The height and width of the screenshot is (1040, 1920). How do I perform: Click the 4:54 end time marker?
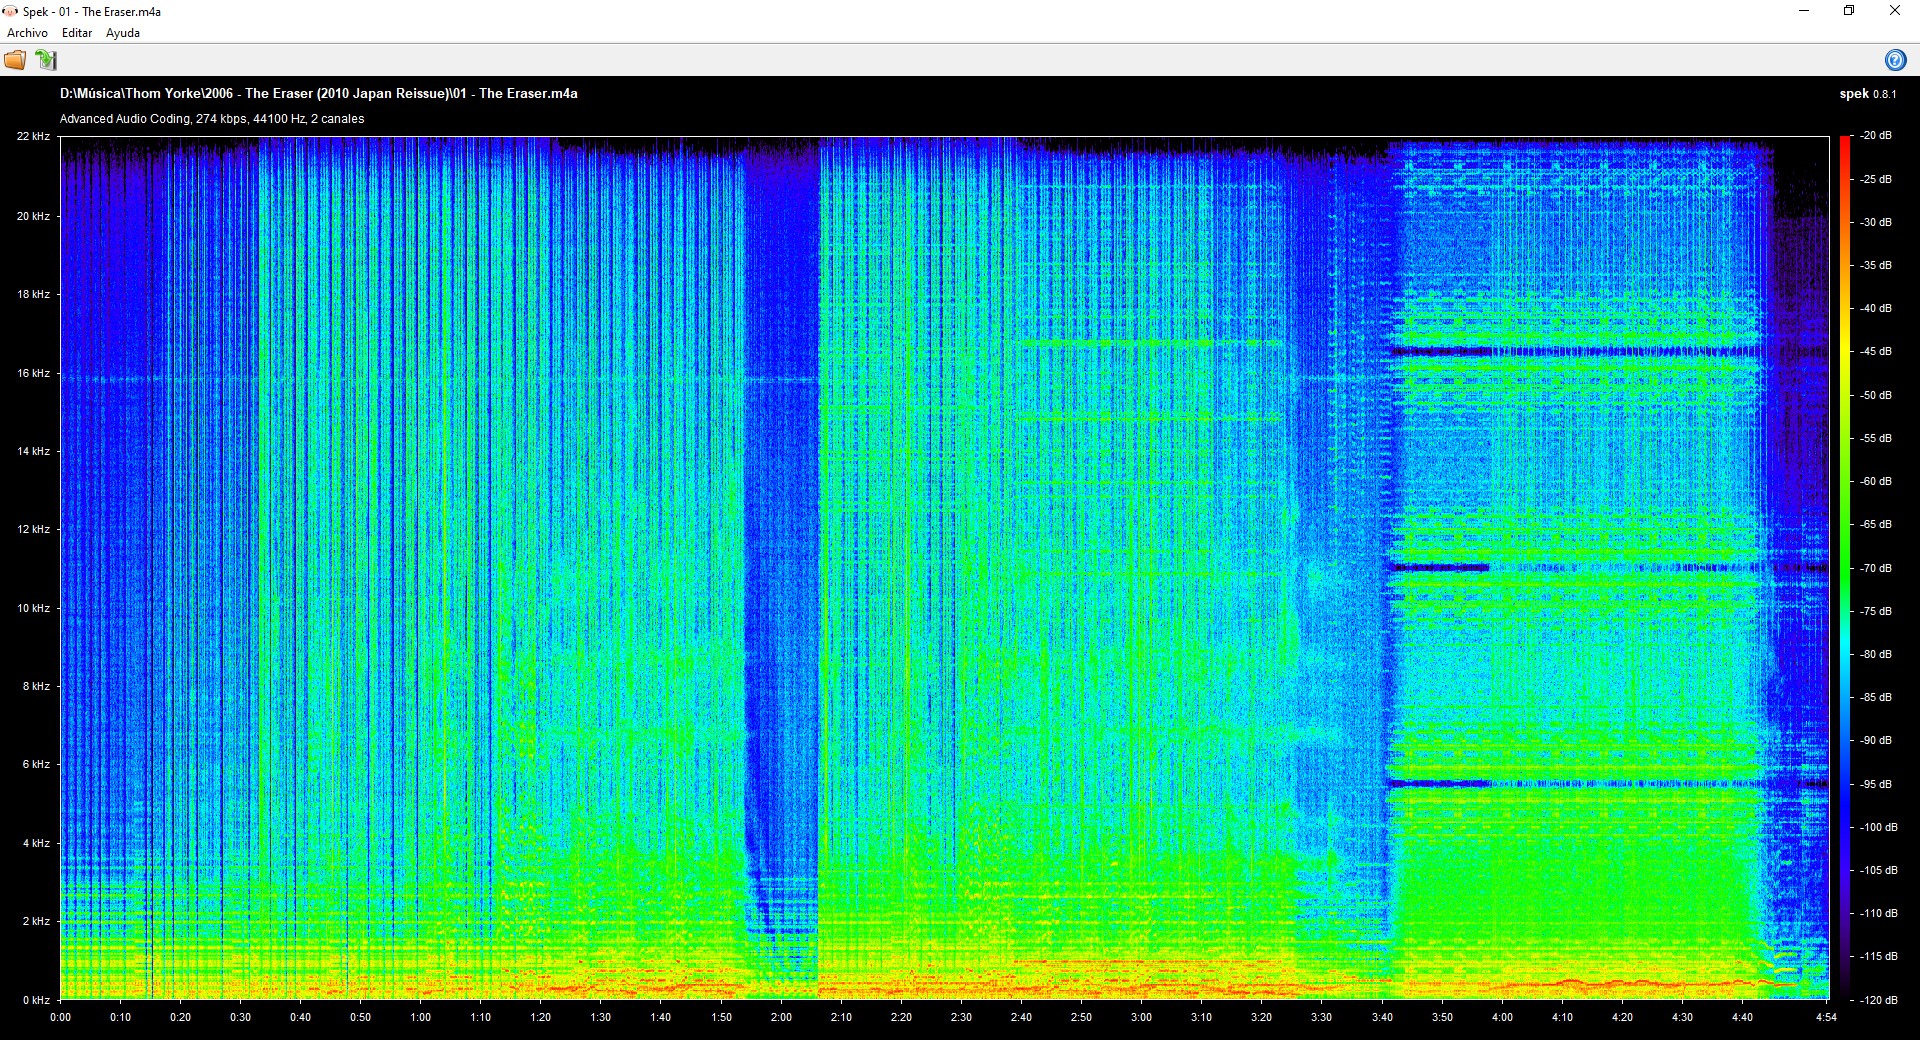(1826, 1017)
